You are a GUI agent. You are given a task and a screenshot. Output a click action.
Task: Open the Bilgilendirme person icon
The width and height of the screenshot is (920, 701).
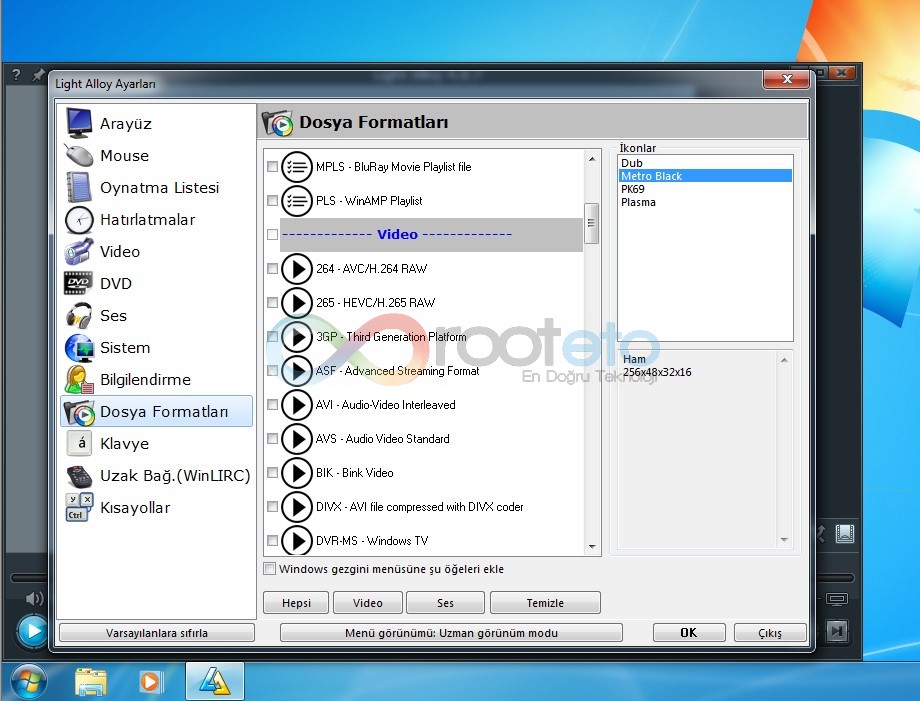79,379
